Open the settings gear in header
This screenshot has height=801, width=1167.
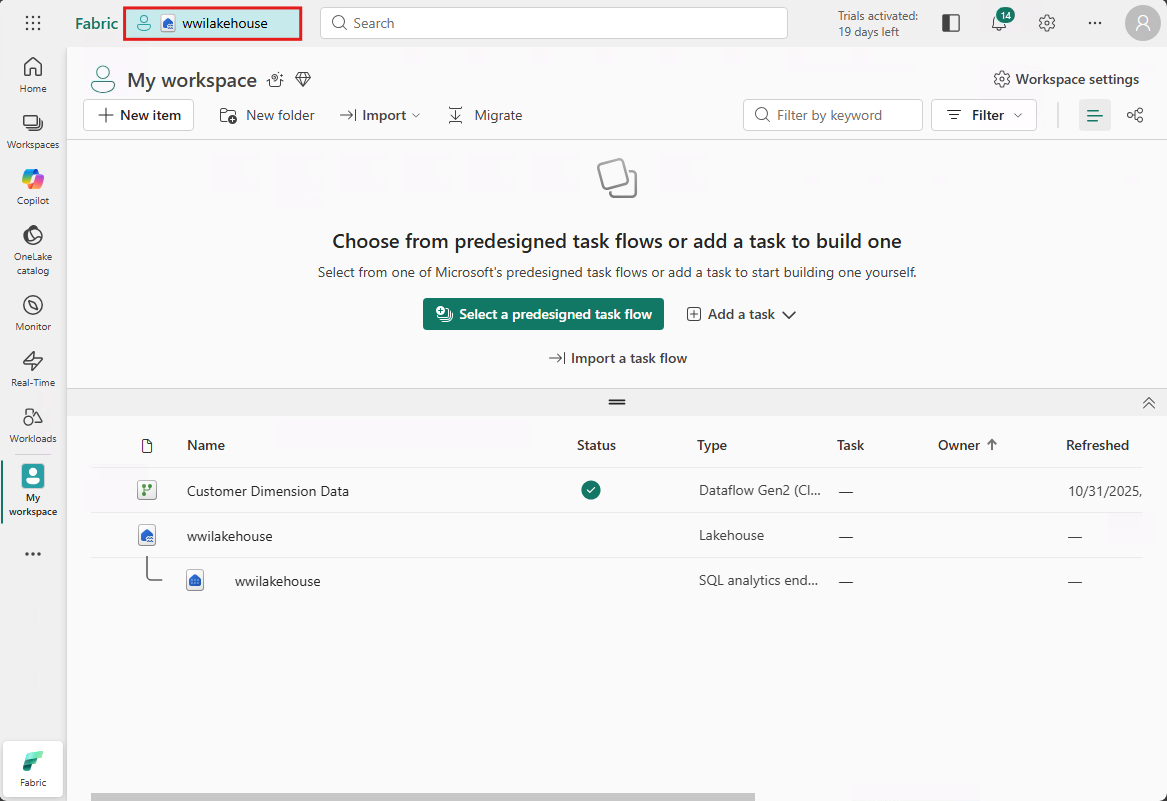pos(1047,23)
